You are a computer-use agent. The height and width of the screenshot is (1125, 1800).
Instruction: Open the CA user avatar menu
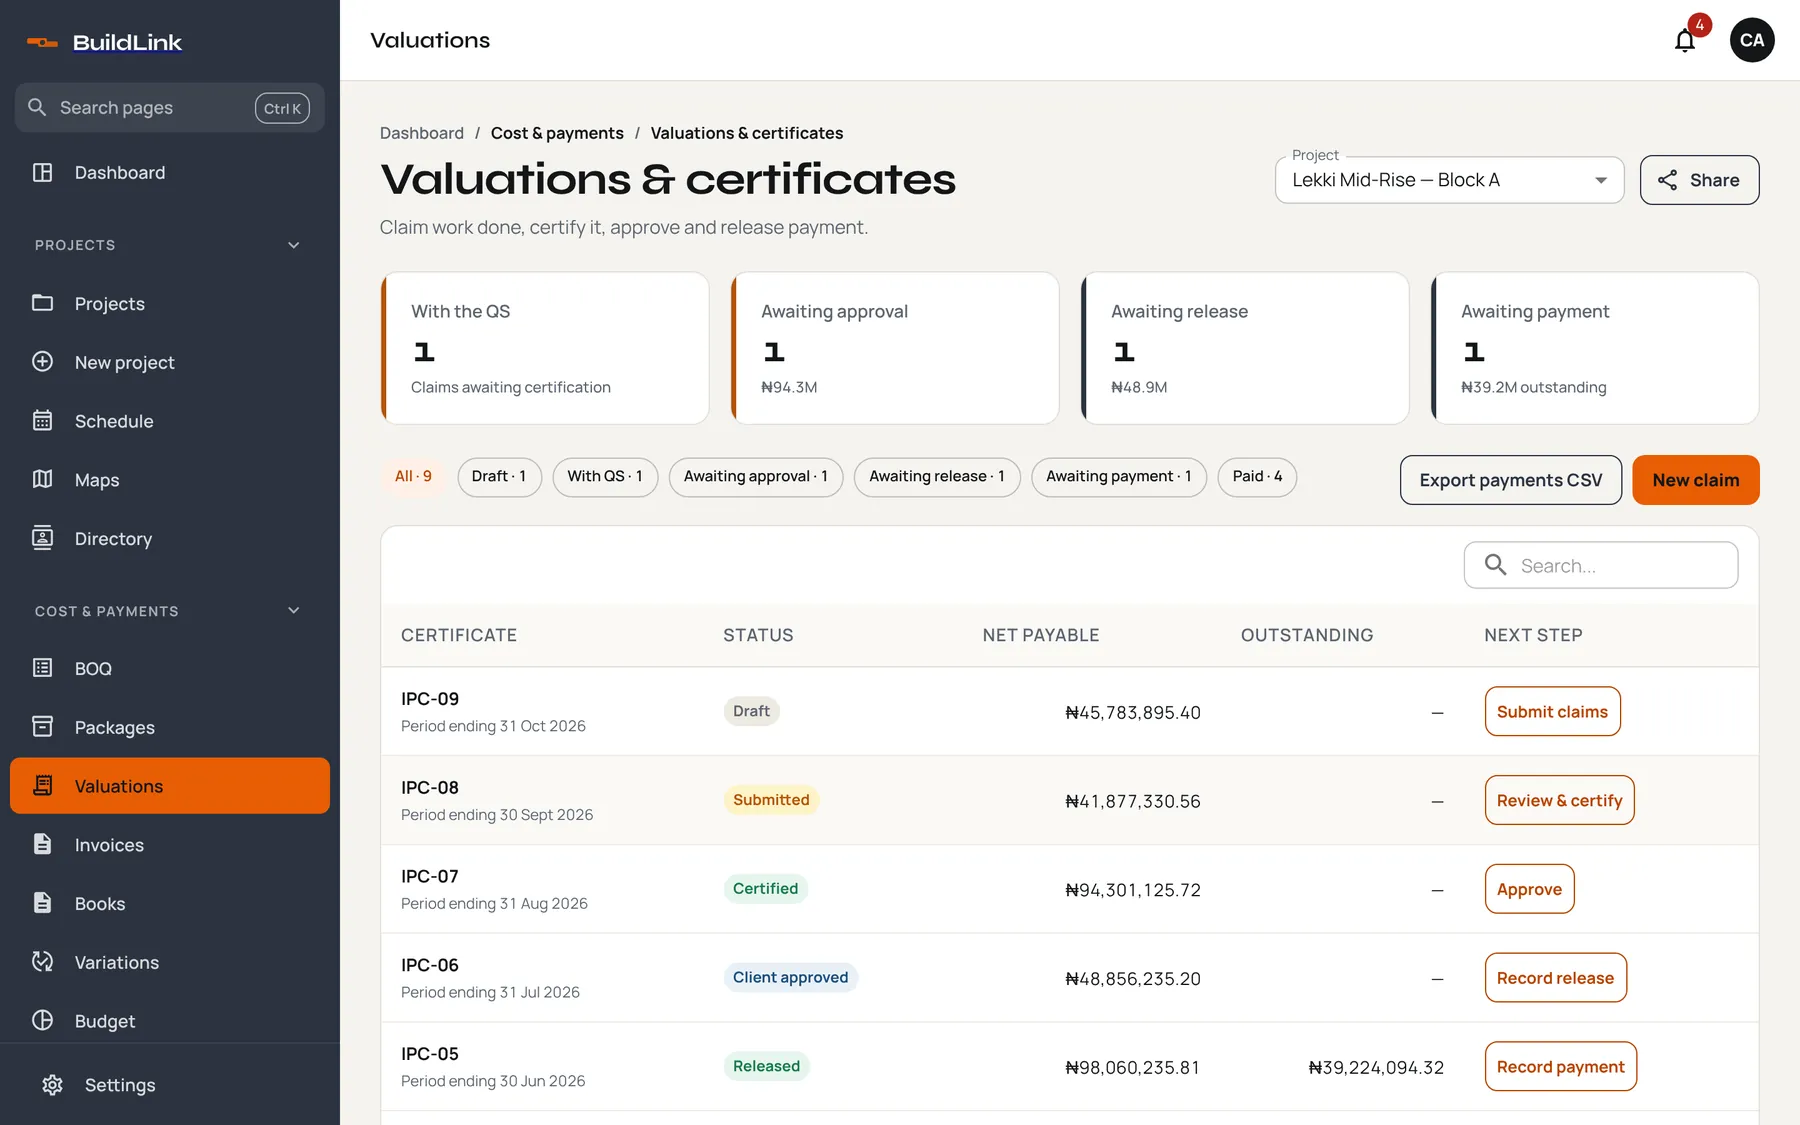pyautogui.click(x=1752, y=40)
